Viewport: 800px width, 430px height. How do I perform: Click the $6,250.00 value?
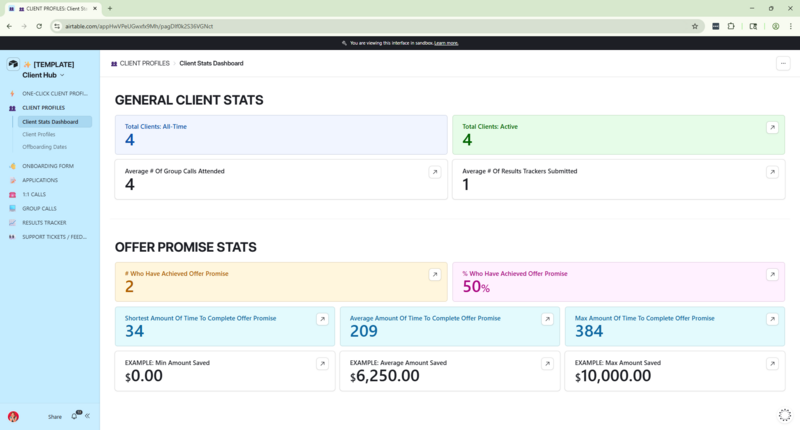384,376
